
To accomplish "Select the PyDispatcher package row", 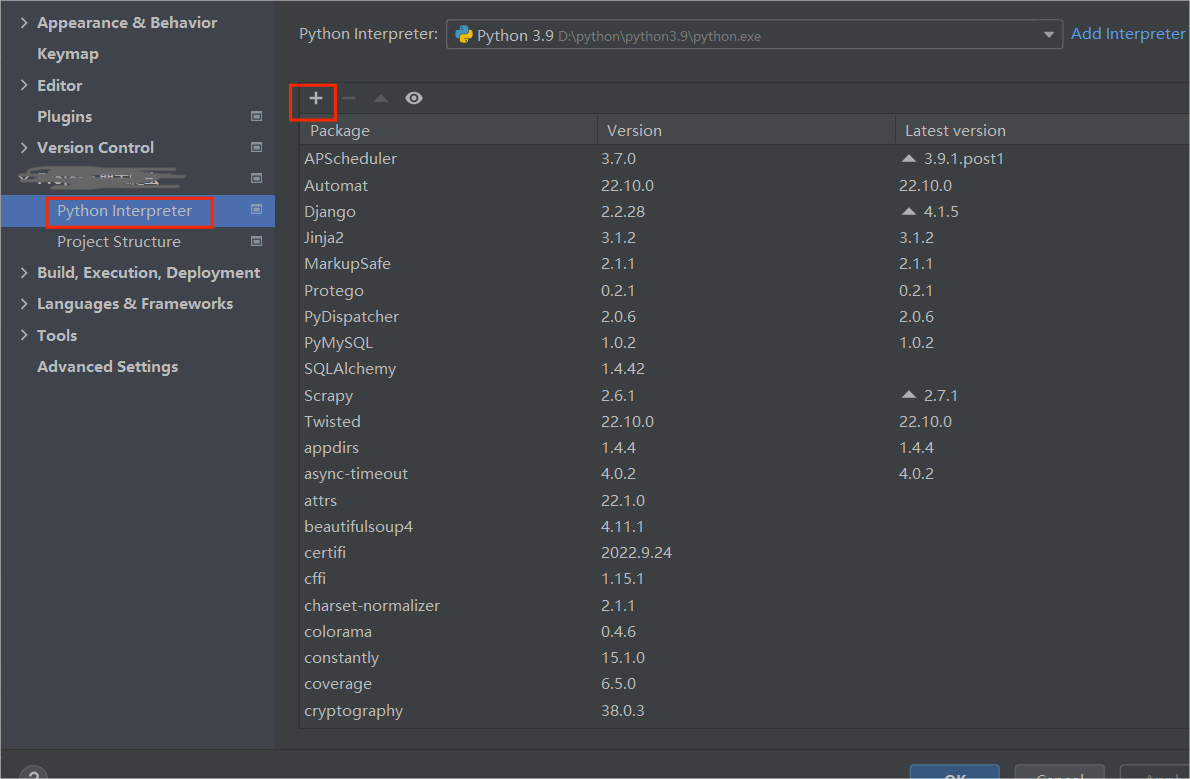I will (745, 317).
